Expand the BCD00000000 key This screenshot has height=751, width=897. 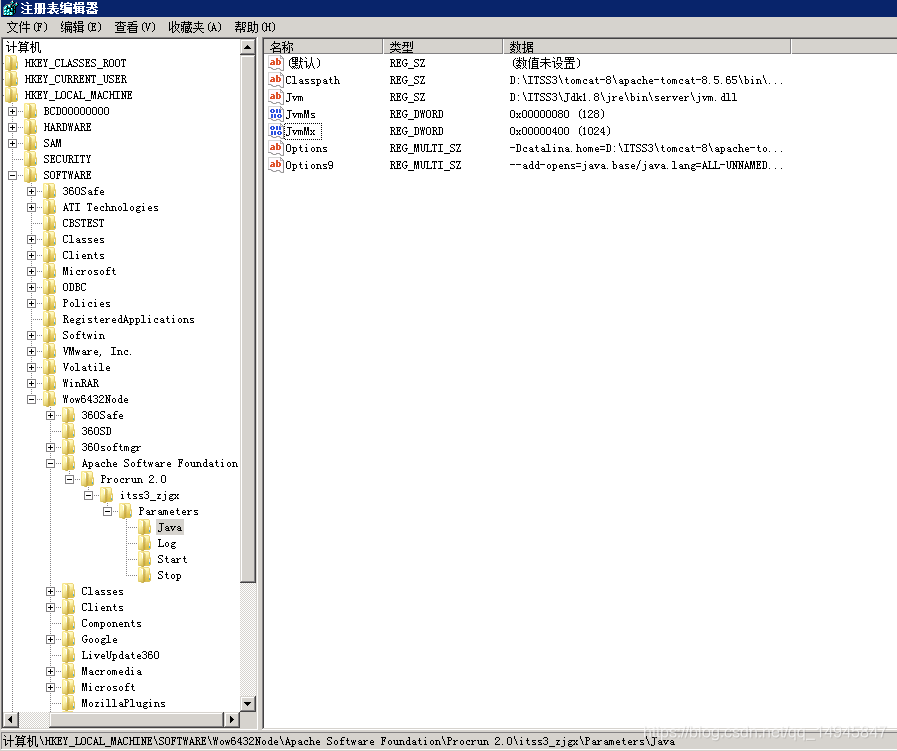click(x=13, y=111)
